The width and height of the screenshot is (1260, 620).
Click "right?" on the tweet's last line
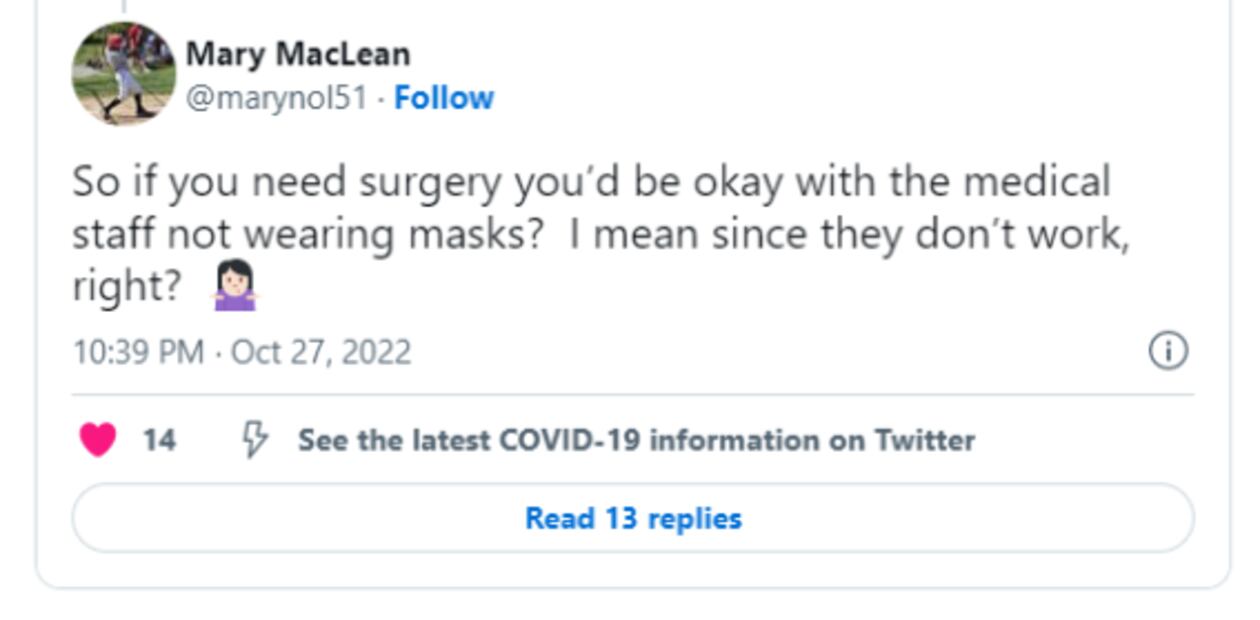click(127, 287)
